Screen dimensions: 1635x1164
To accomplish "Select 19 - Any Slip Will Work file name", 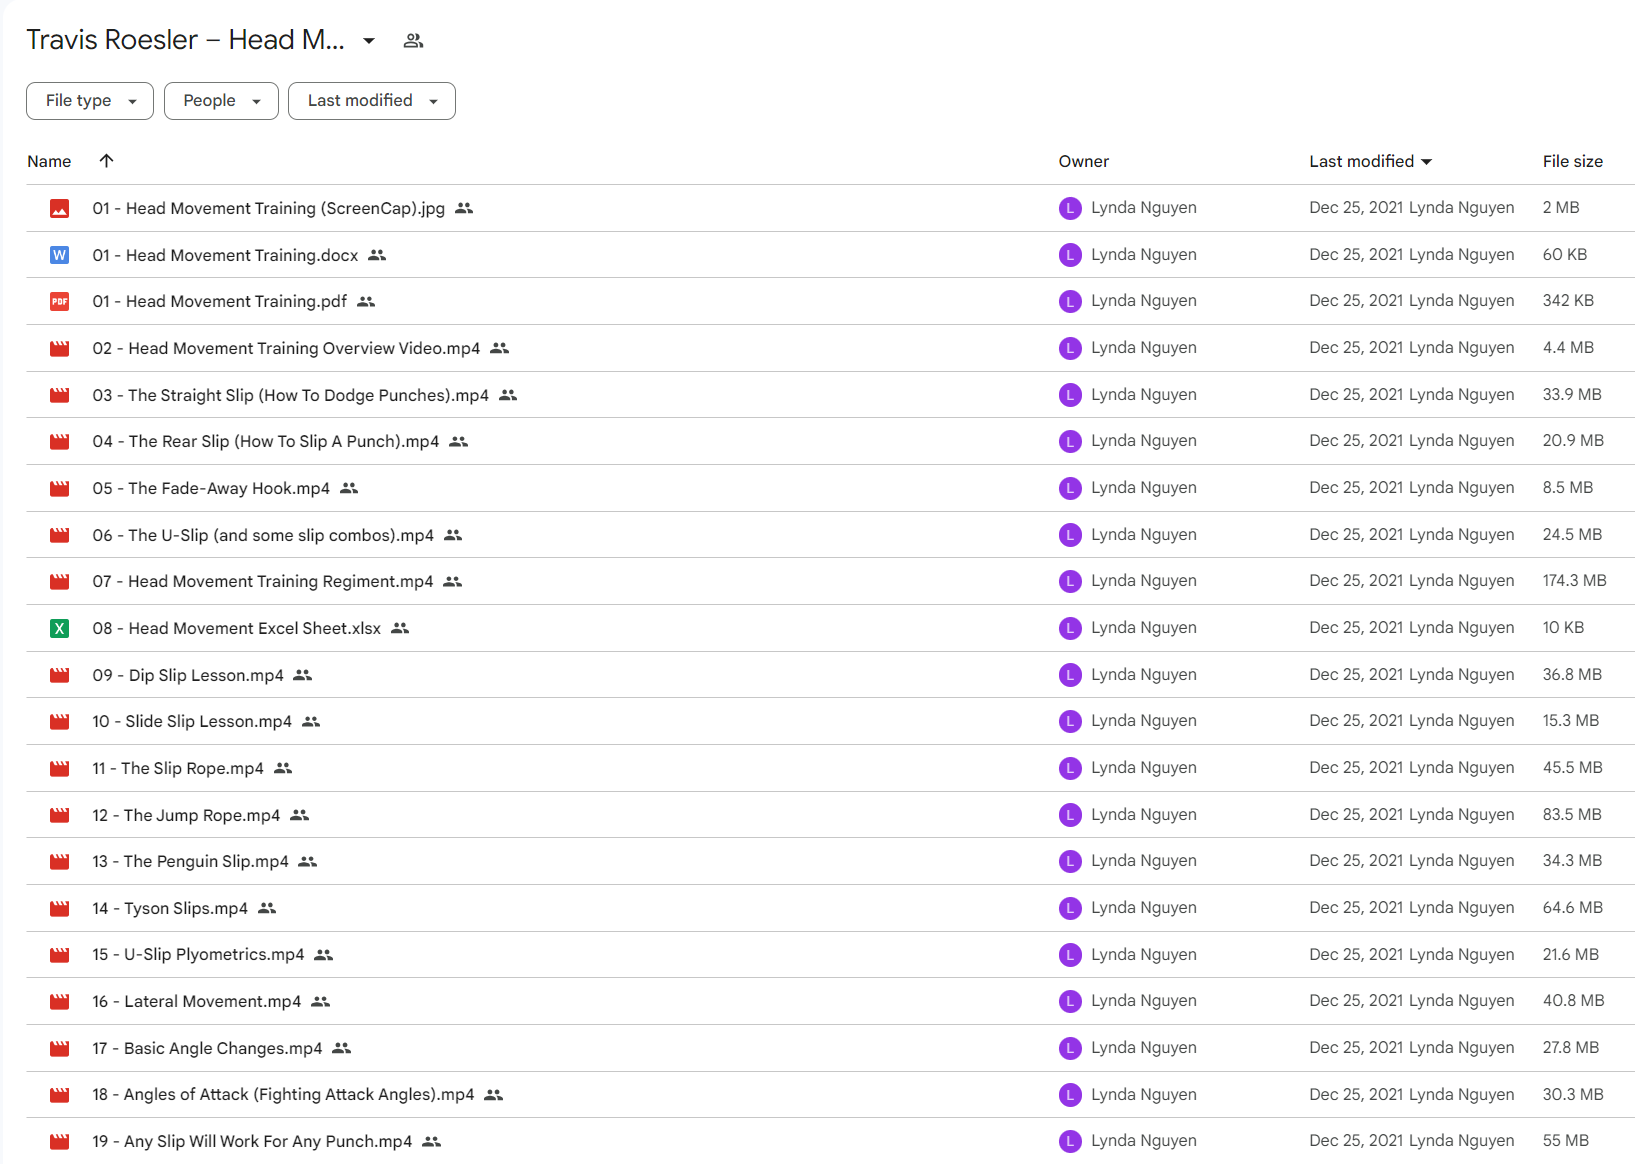I will [x=252, y=1142].
